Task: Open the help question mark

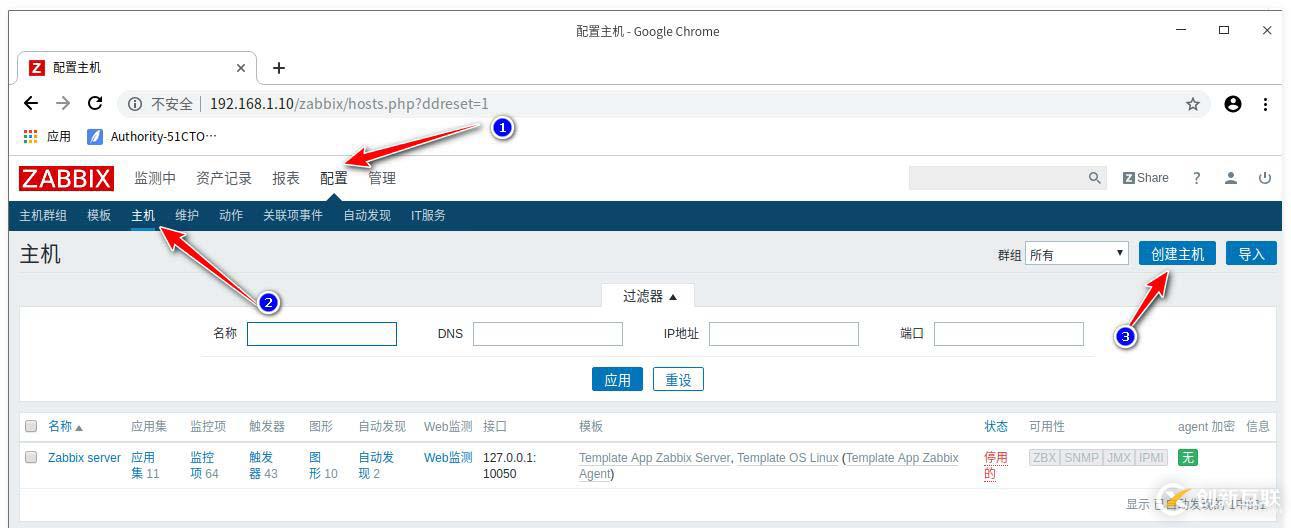Action: click(x=1196, y=178)
